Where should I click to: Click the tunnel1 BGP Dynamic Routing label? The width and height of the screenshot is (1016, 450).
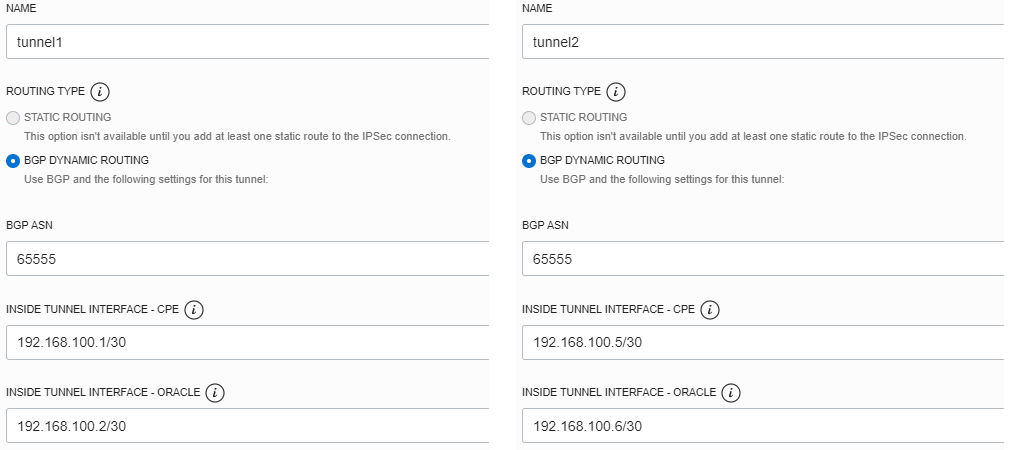tap(86, 160)
